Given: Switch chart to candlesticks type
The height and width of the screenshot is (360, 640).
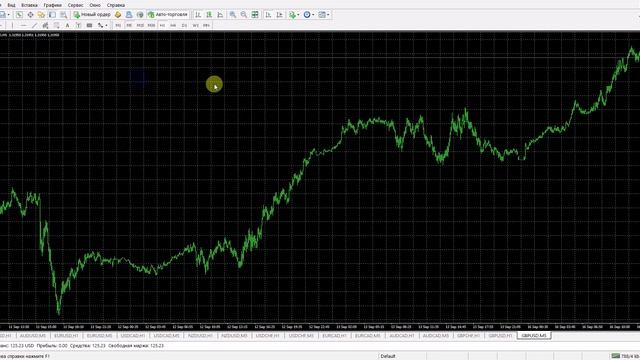Looking at the screenshot, I should click(209, 15).
